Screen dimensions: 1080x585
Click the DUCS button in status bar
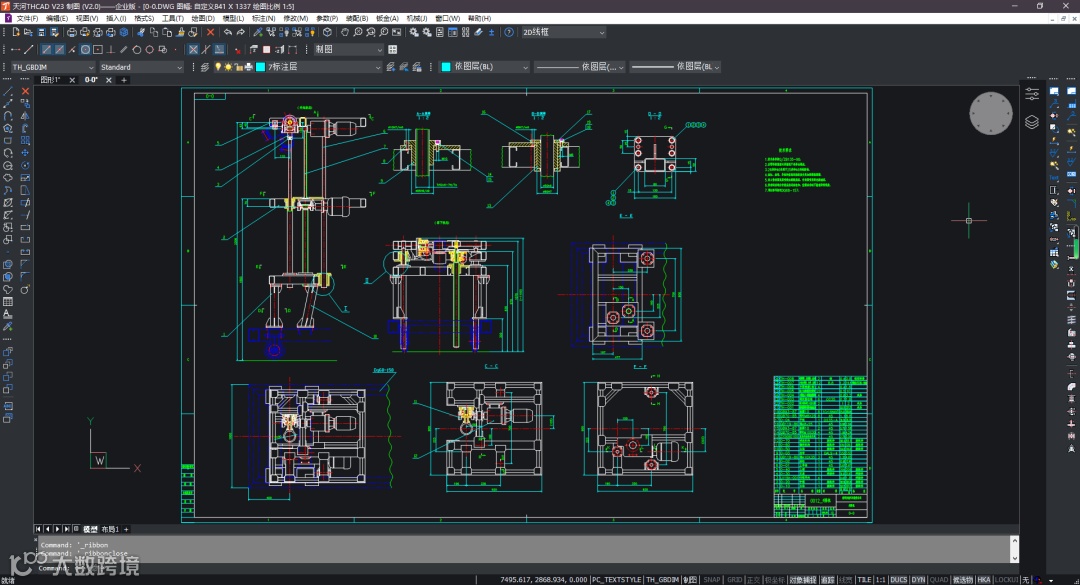click(899, 579)
